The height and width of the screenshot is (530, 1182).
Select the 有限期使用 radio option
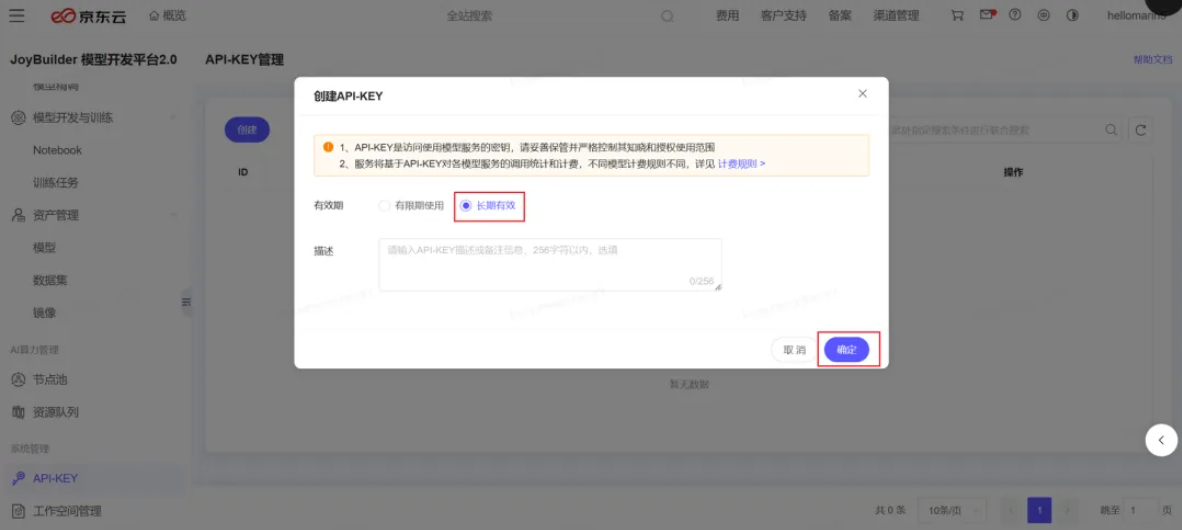pyautogui.click(x=384, y=206)
